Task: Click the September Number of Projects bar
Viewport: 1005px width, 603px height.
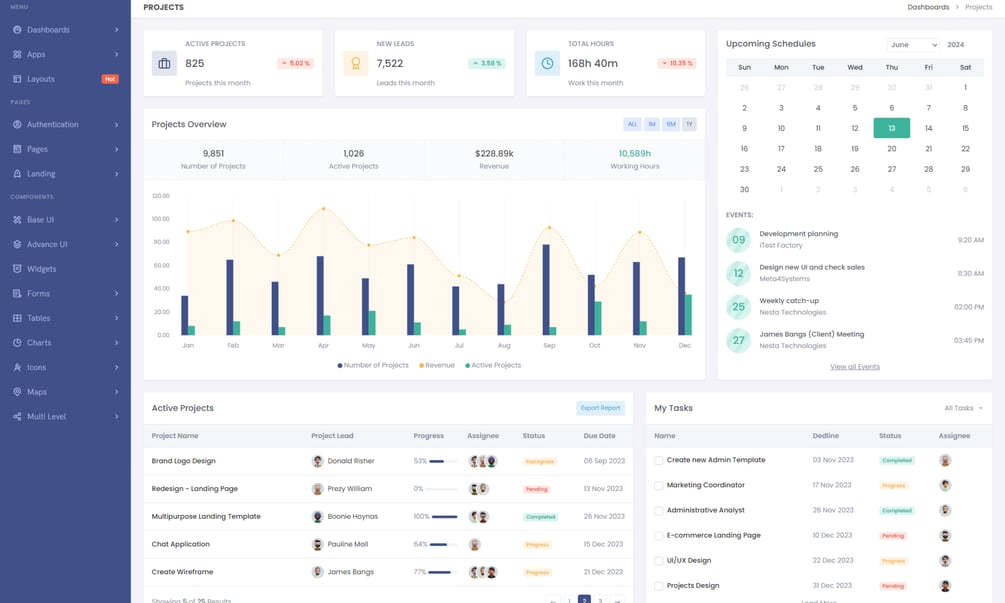Action: (546, 290)
